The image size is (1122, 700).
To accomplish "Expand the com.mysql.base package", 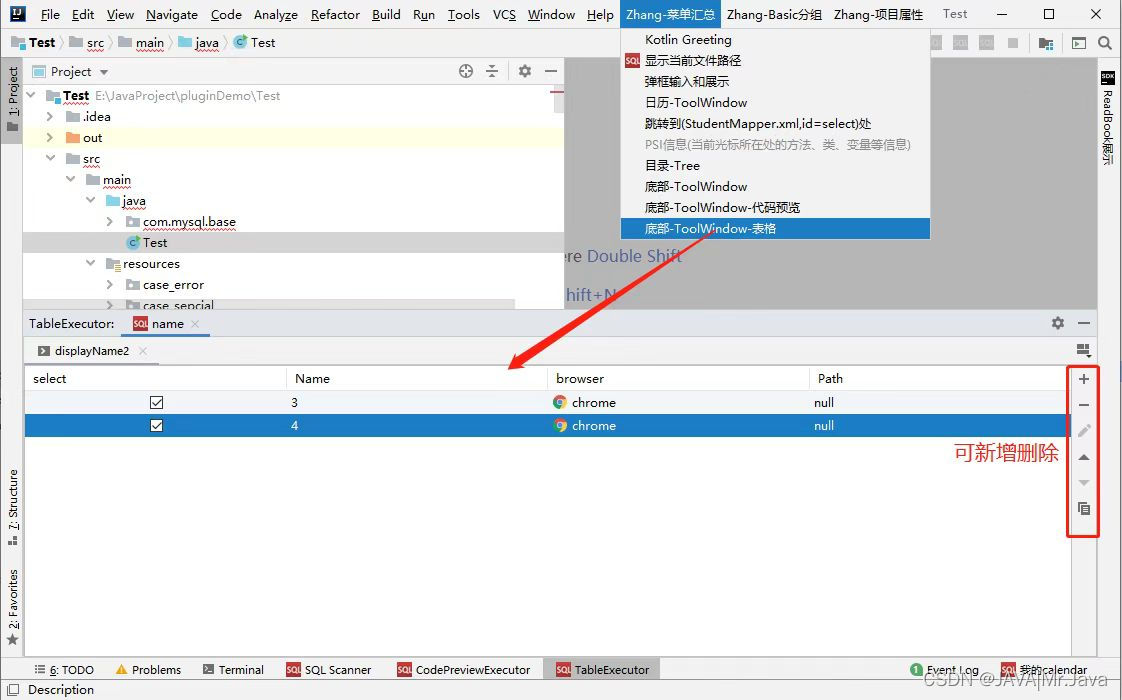I will tap(109, 221).
